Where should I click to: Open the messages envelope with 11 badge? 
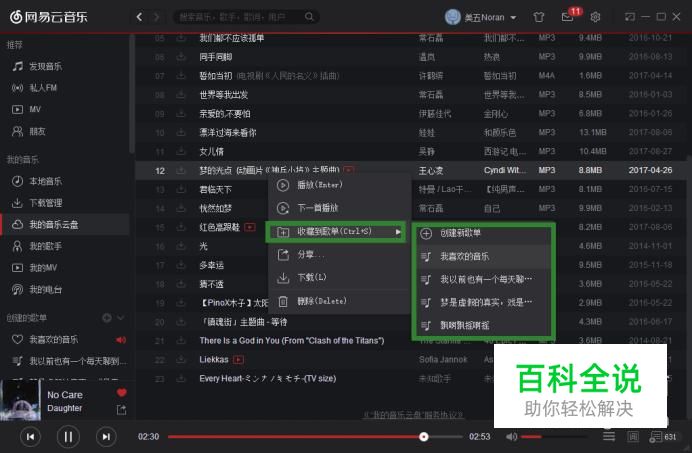[568, 17]
